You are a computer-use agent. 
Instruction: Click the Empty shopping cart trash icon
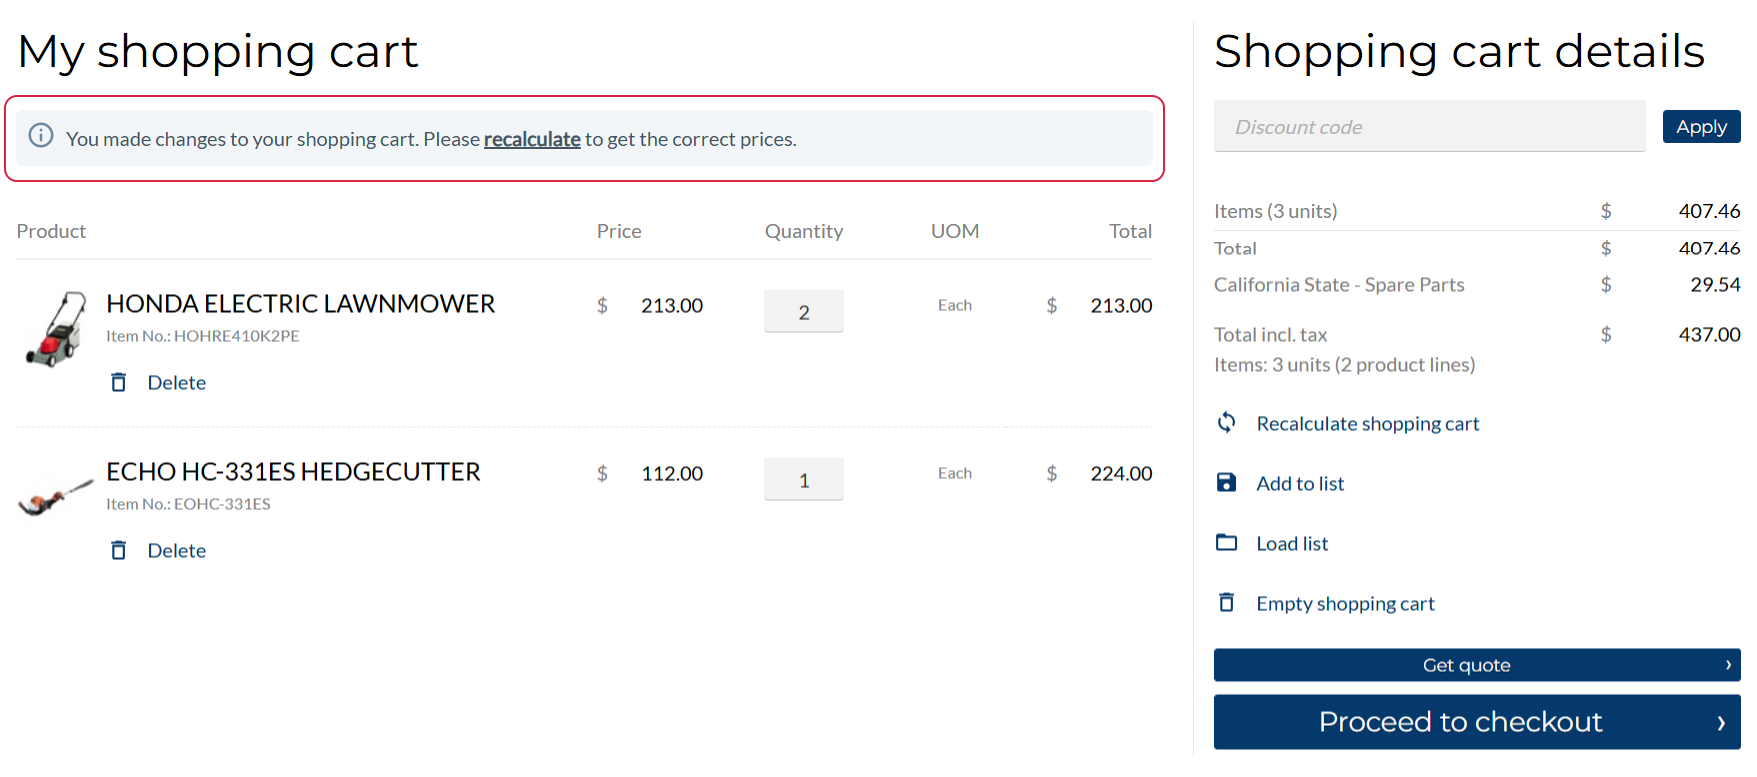point(1227,603)
